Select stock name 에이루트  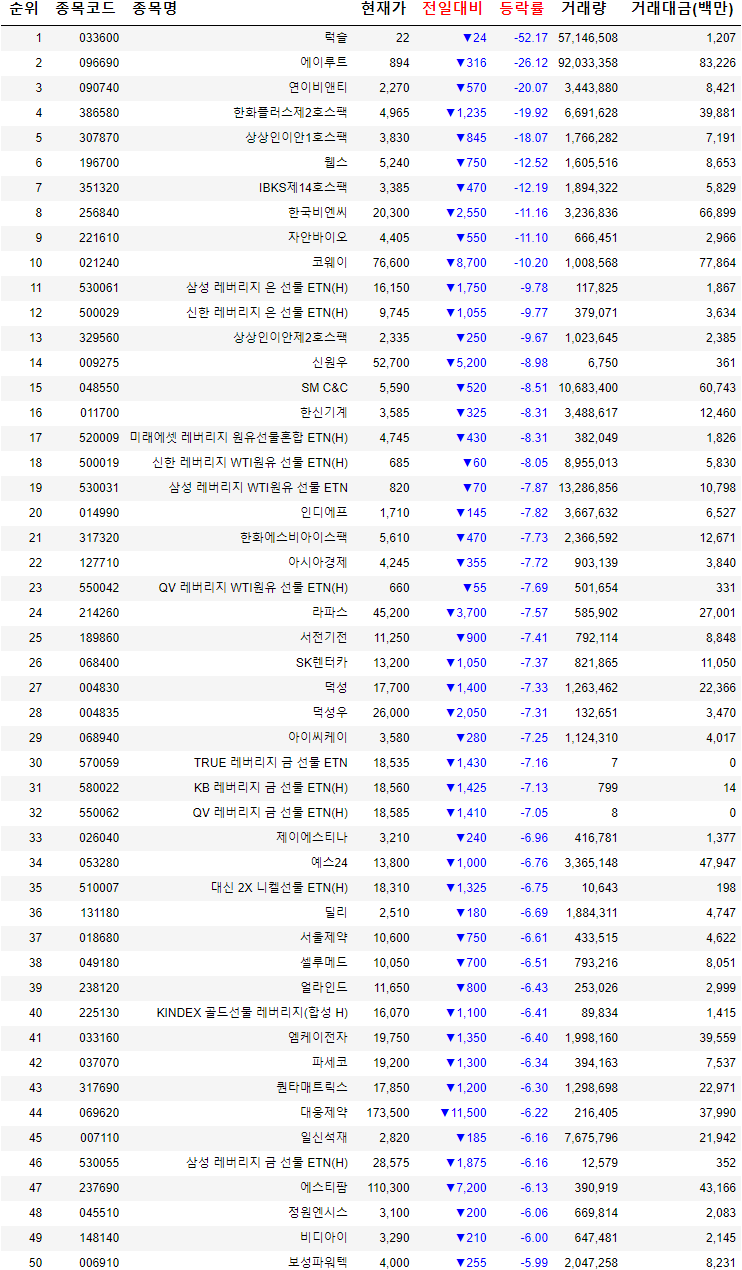324,63
